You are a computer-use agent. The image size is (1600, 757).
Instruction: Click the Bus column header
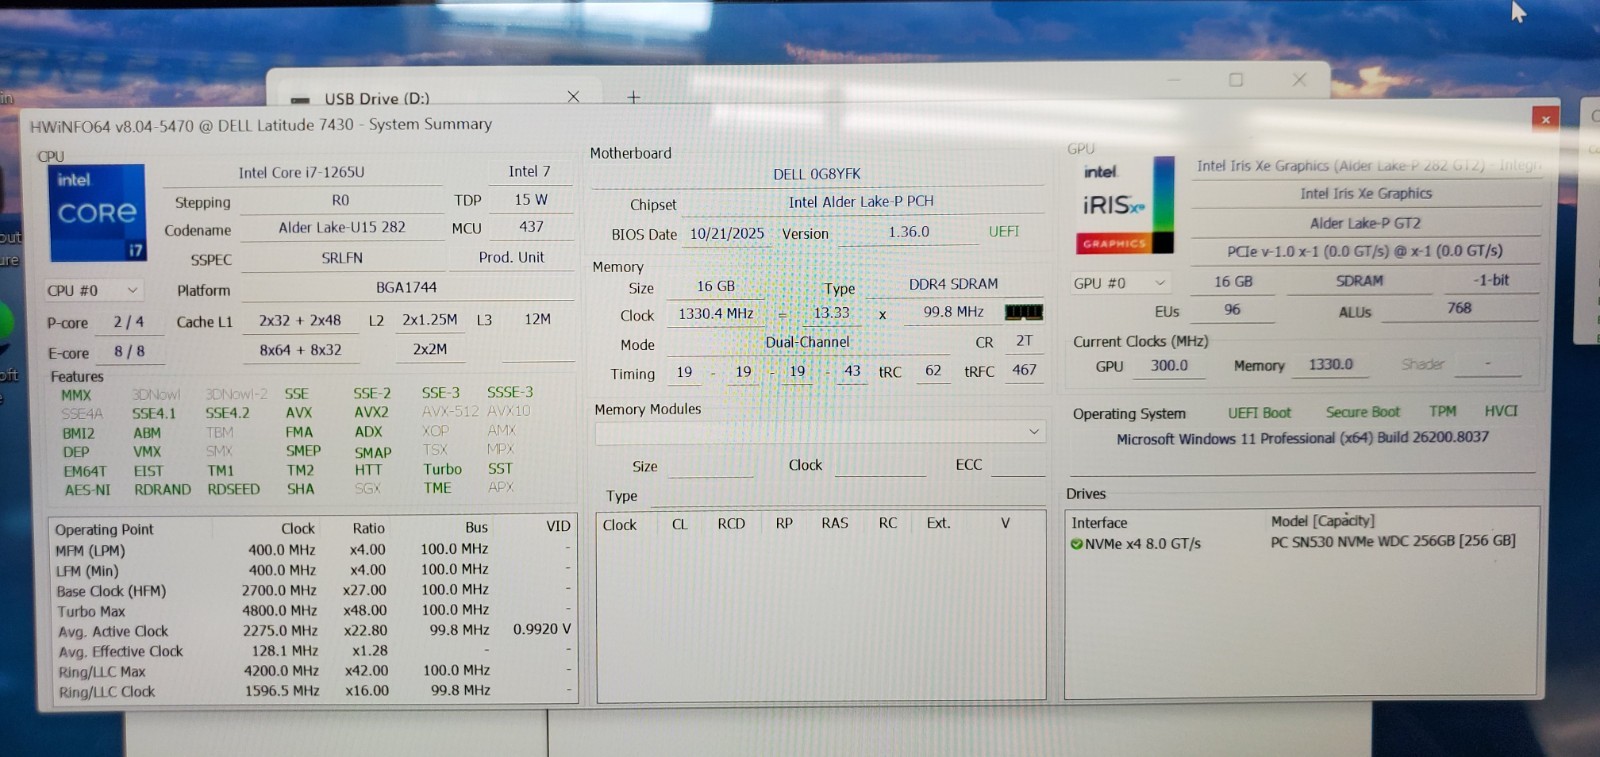point(476,527)
